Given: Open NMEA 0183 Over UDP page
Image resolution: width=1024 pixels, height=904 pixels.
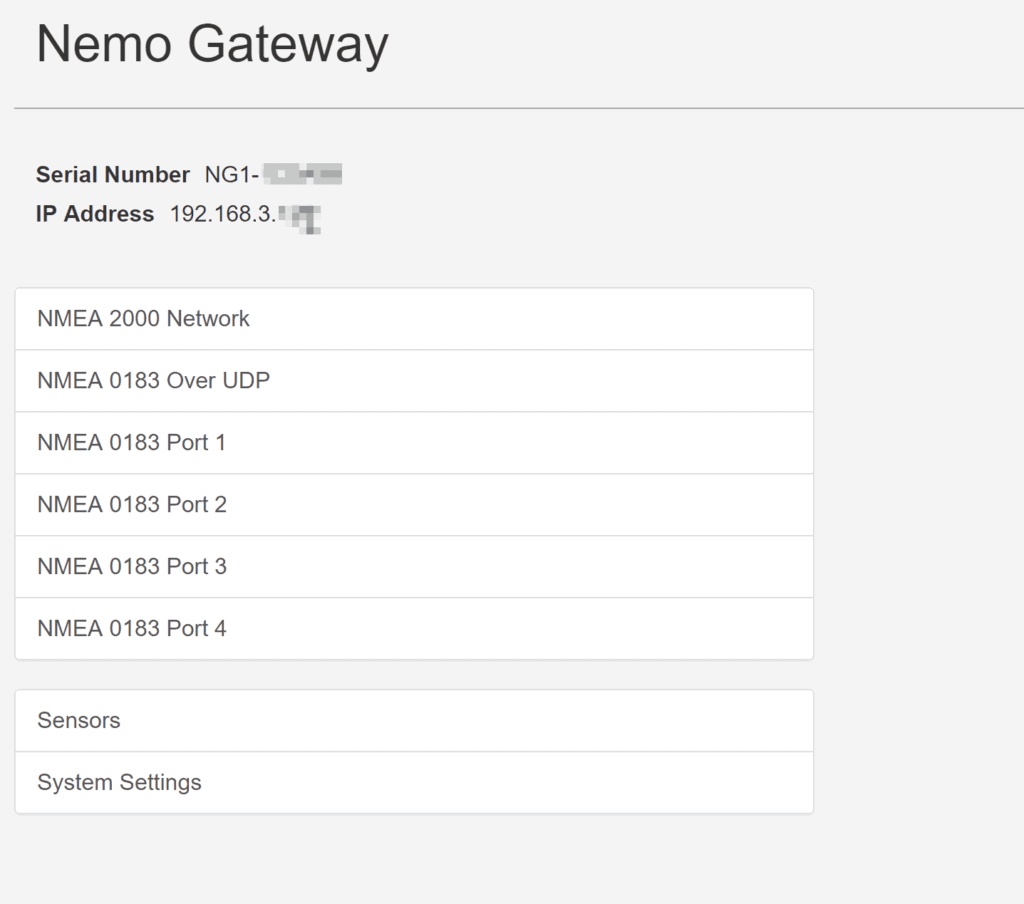Looking at the screenshot, I should tap(414, 381).
